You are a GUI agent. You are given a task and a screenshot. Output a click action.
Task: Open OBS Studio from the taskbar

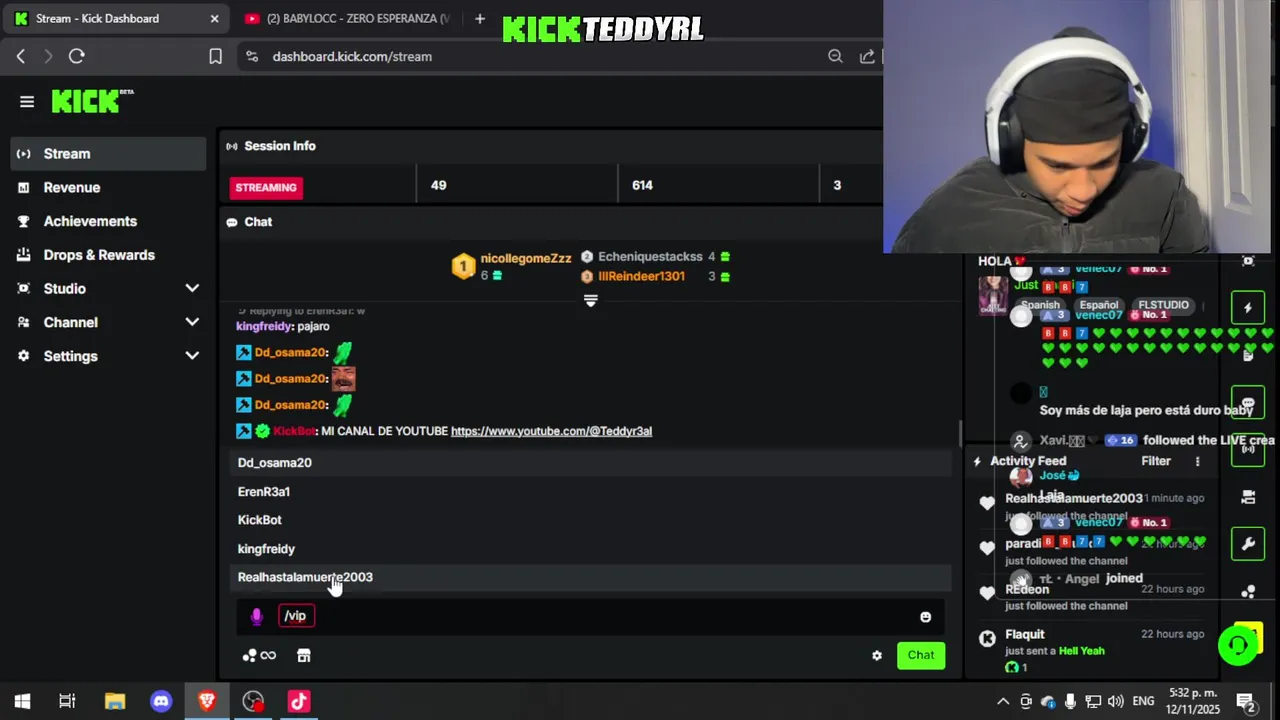pos(253,701)
